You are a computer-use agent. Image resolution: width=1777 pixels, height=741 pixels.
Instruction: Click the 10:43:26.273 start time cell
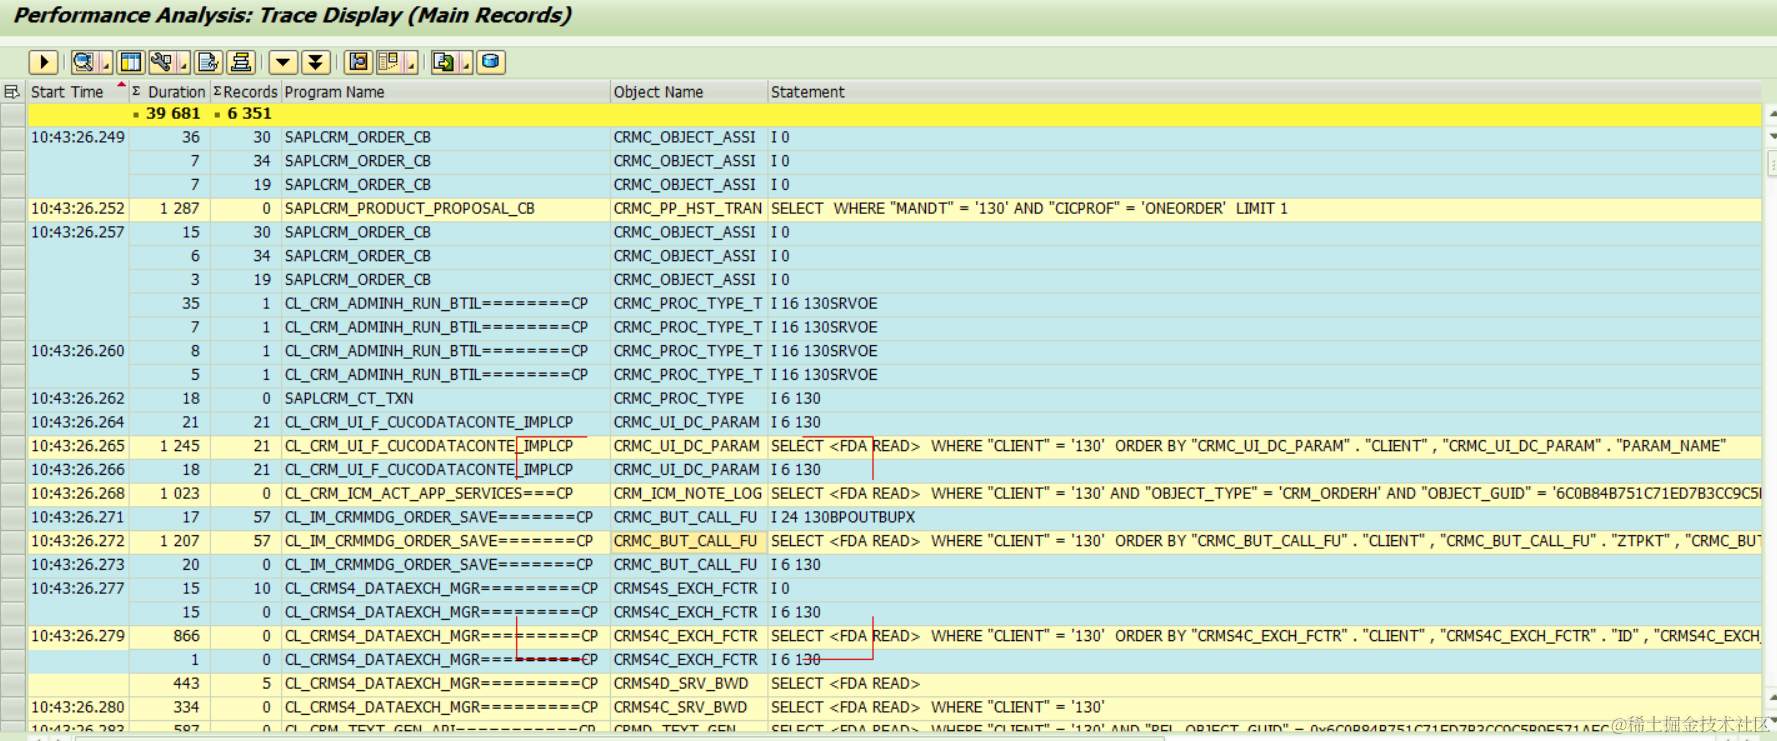(78, 565)
